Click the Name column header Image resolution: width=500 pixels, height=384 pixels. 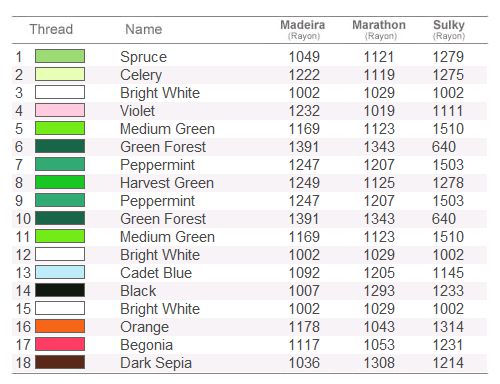(144, 29)
